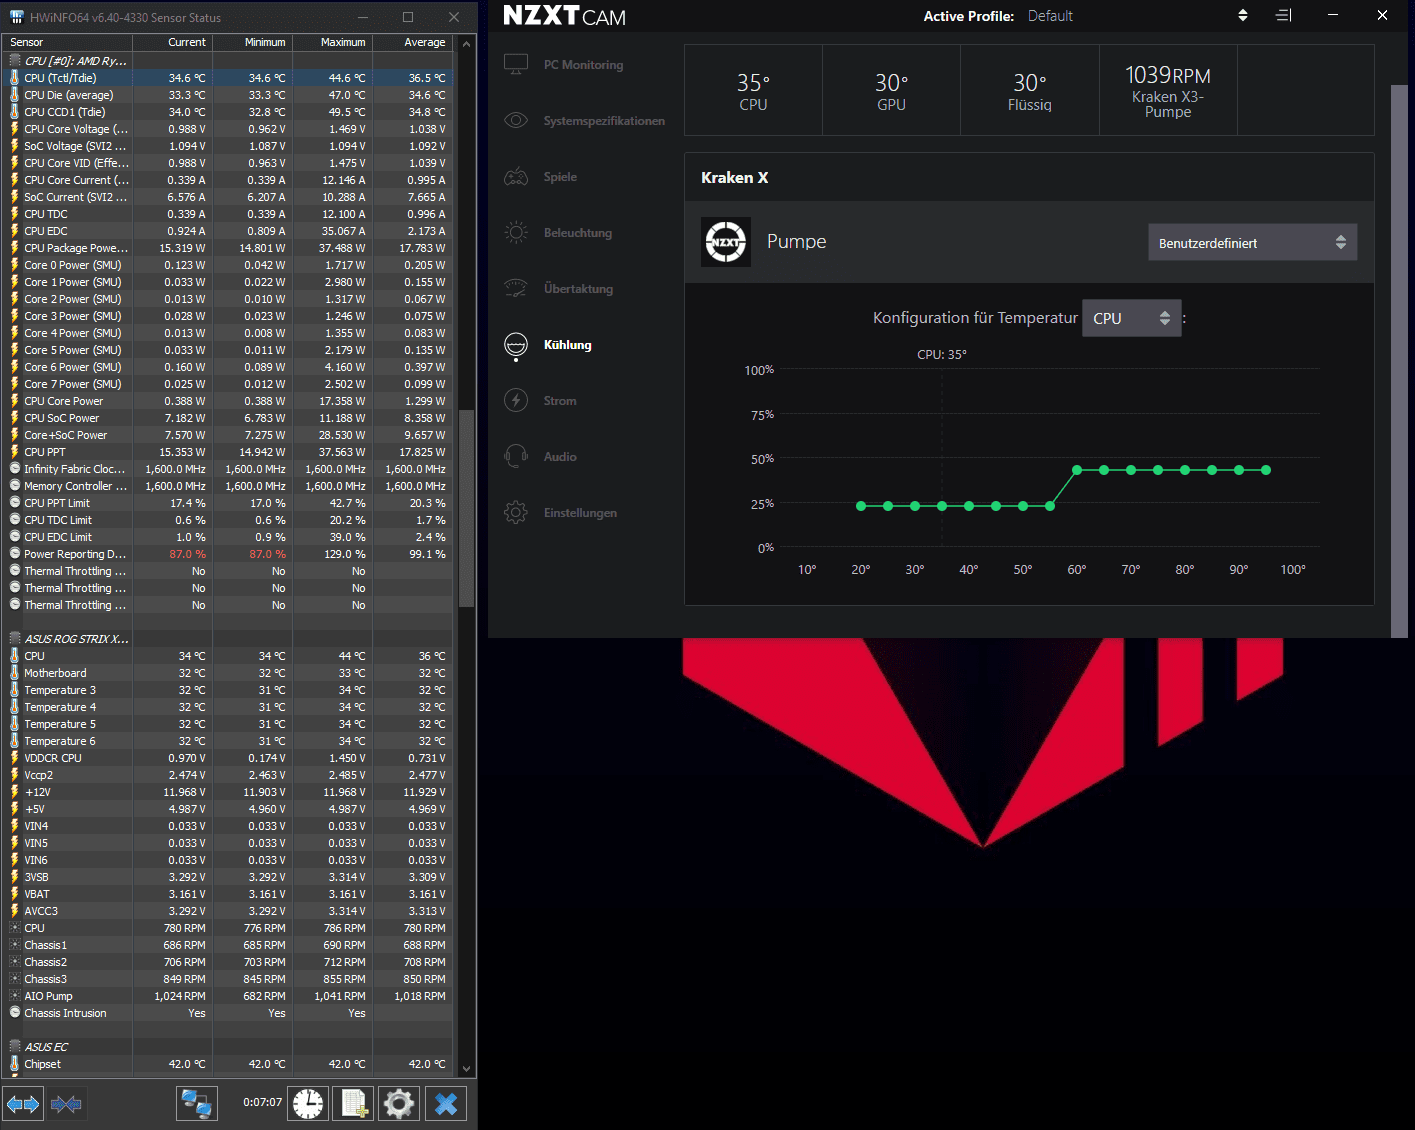The width and height of the screenshot is (1415, 1130).
Task: Click the CPU 35° temperature tile
Action: [x=753, y=90]
